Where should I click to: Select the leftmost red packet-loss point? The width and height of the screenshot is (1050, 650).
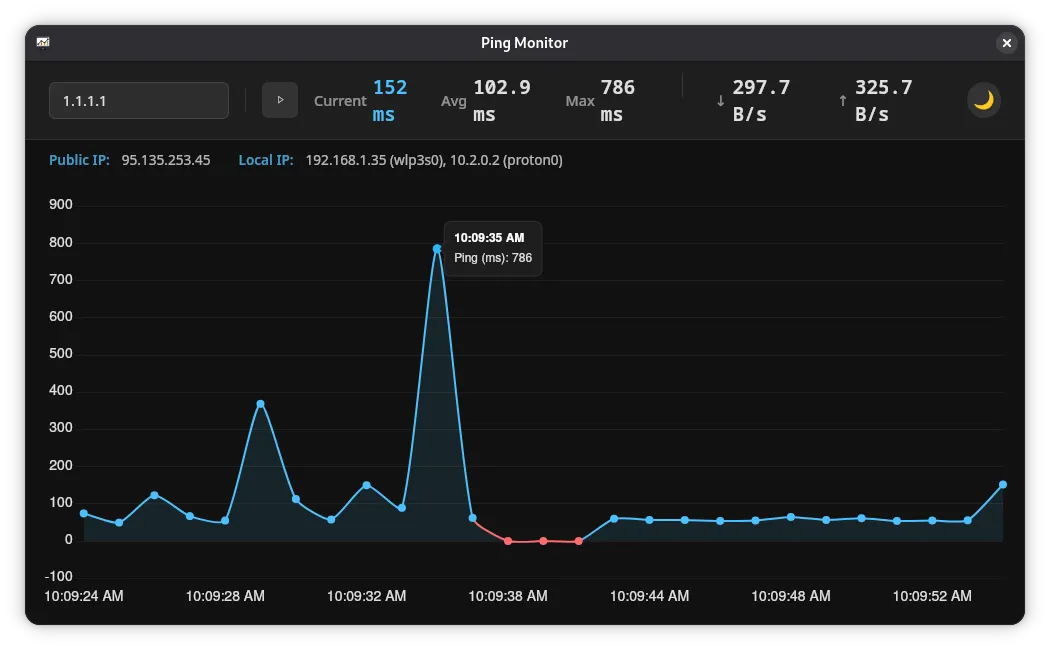click(508, 541)
